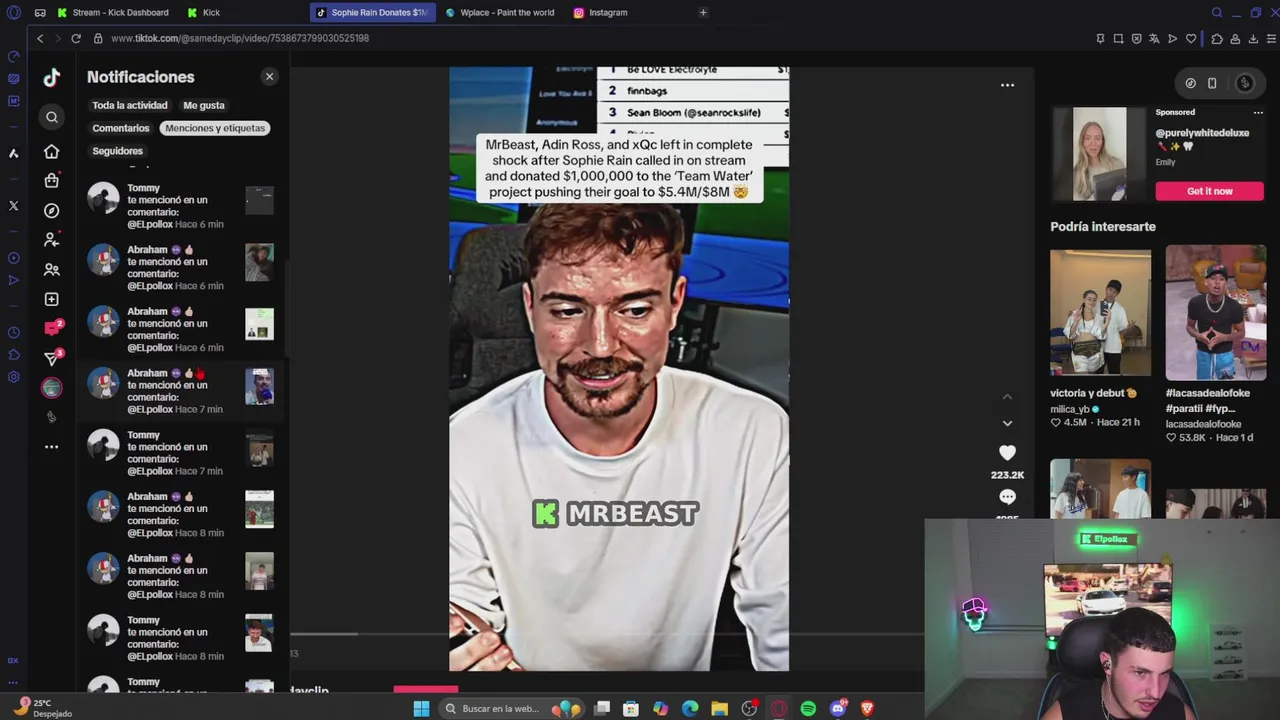This screenshot has height=720, width=1280.
Task: Open TikTok search from the sidebar
Action: [52, 117]
